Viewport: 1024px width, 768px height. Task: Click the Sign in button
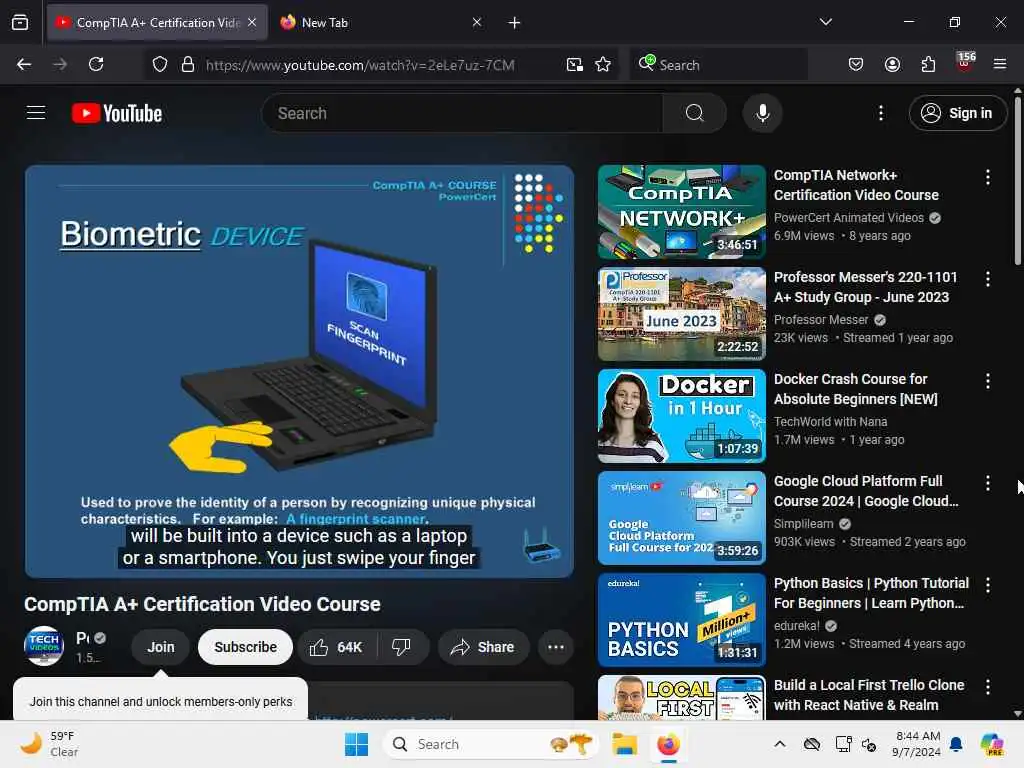(x=957, y=113)
